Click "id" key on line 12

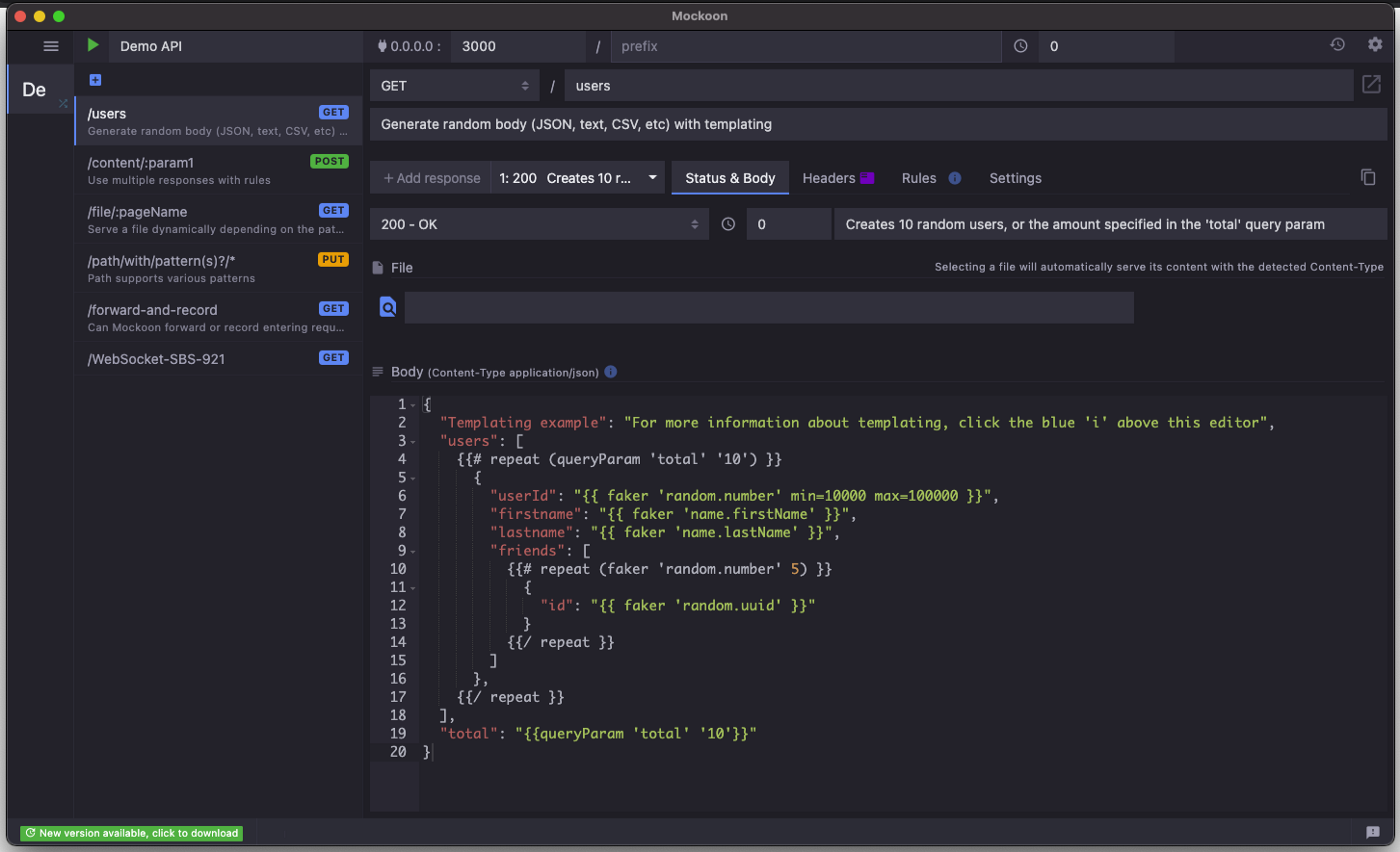(556, 606)
